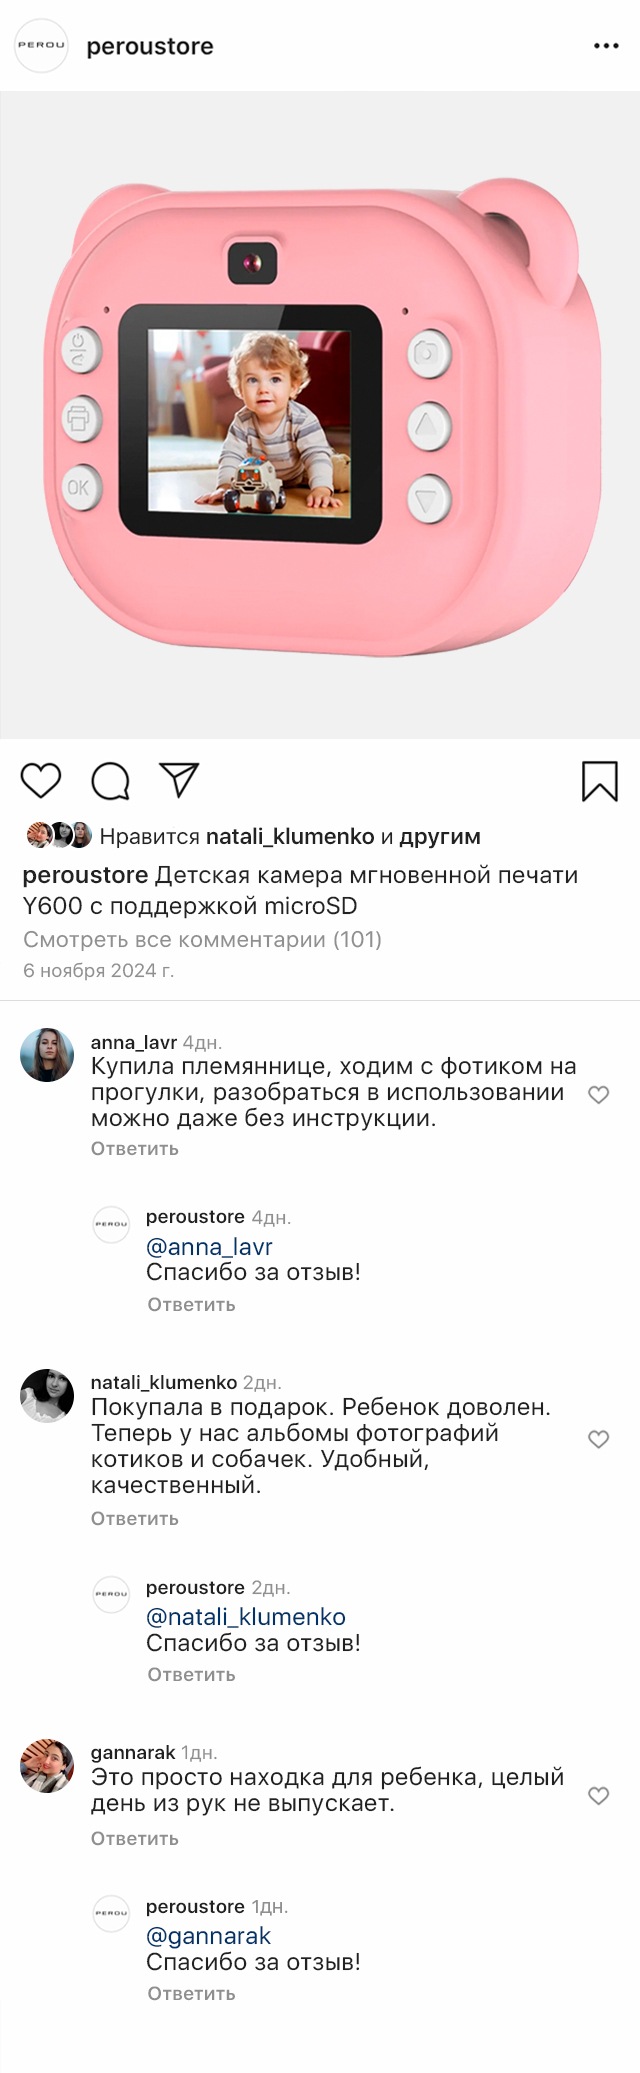This screenshot has height=2073, width=640.
Task: Share the post via the paper plane icon
Action: [x=180, y=780]
